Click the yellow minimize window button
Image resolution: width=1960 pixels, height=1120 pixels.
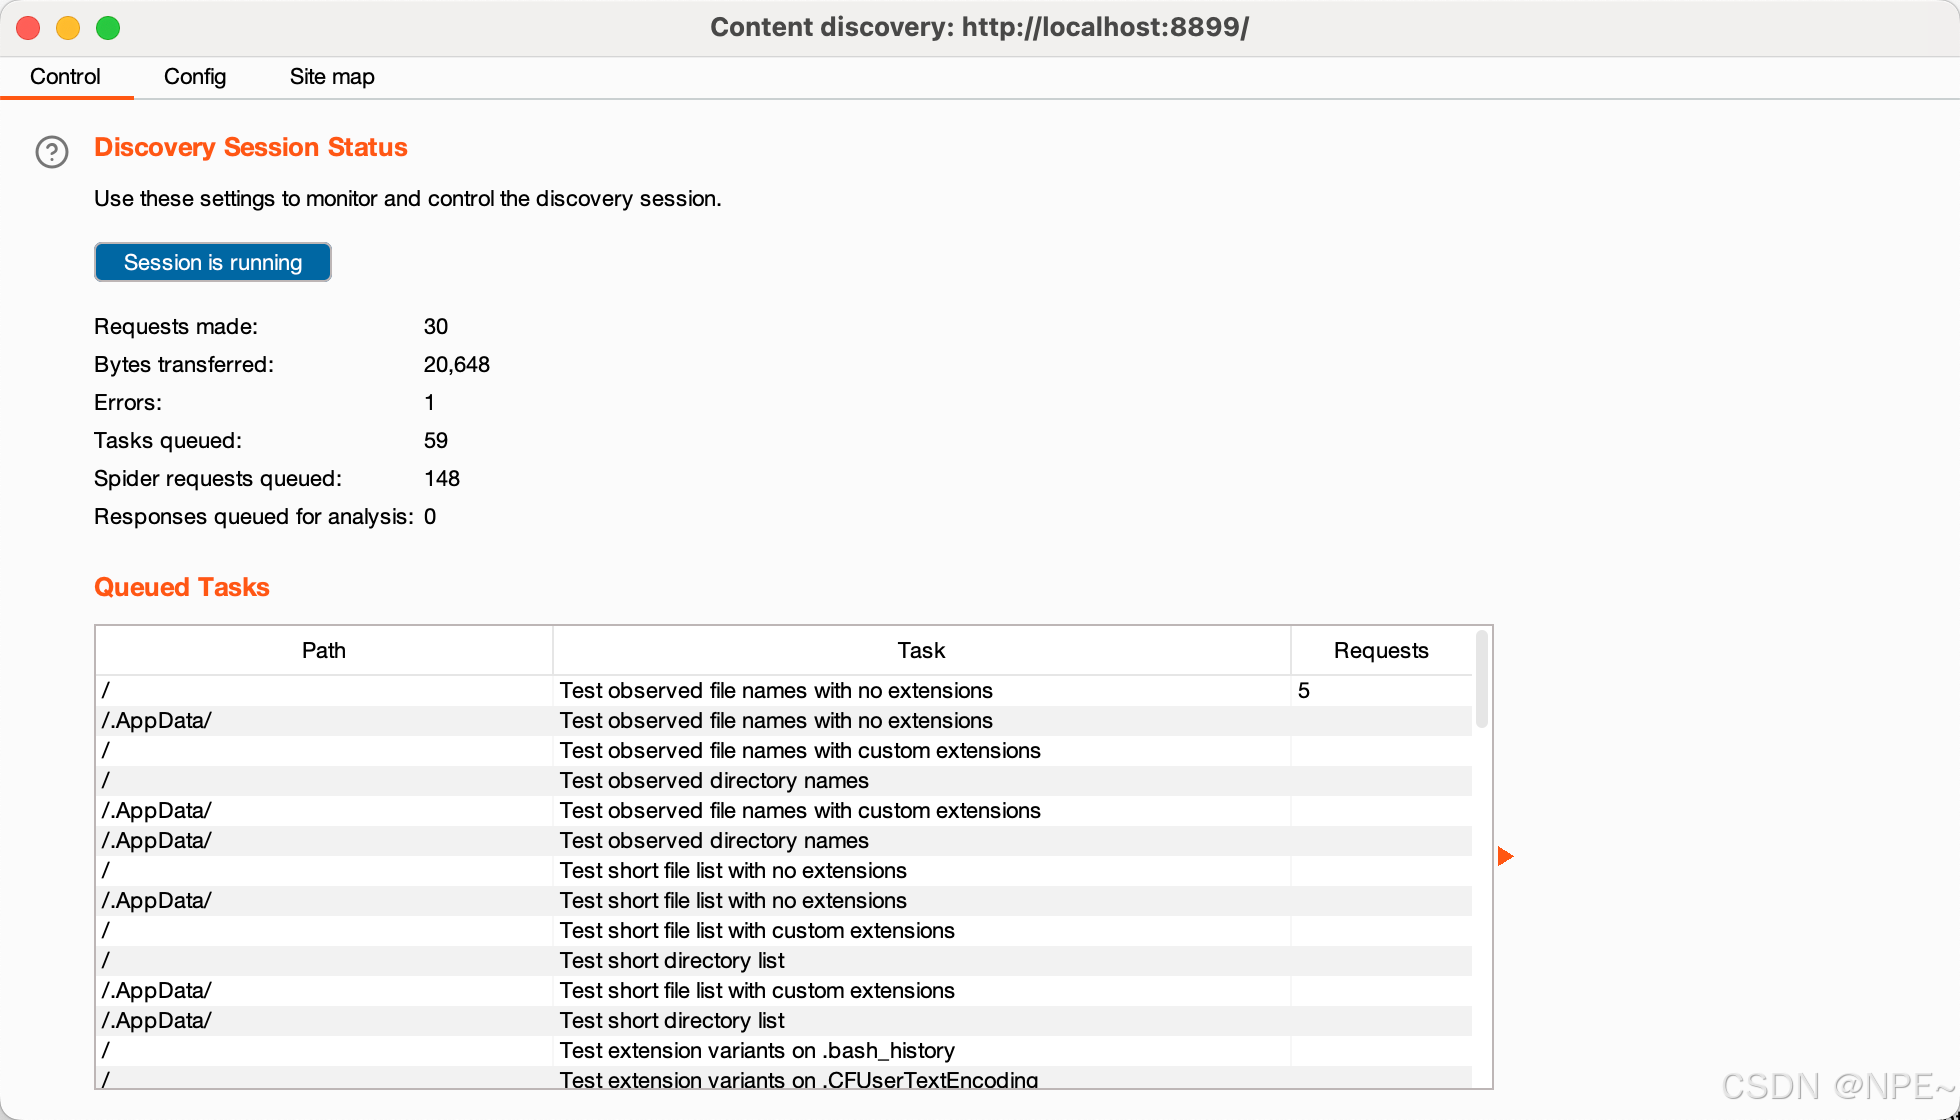coord(68,28)
